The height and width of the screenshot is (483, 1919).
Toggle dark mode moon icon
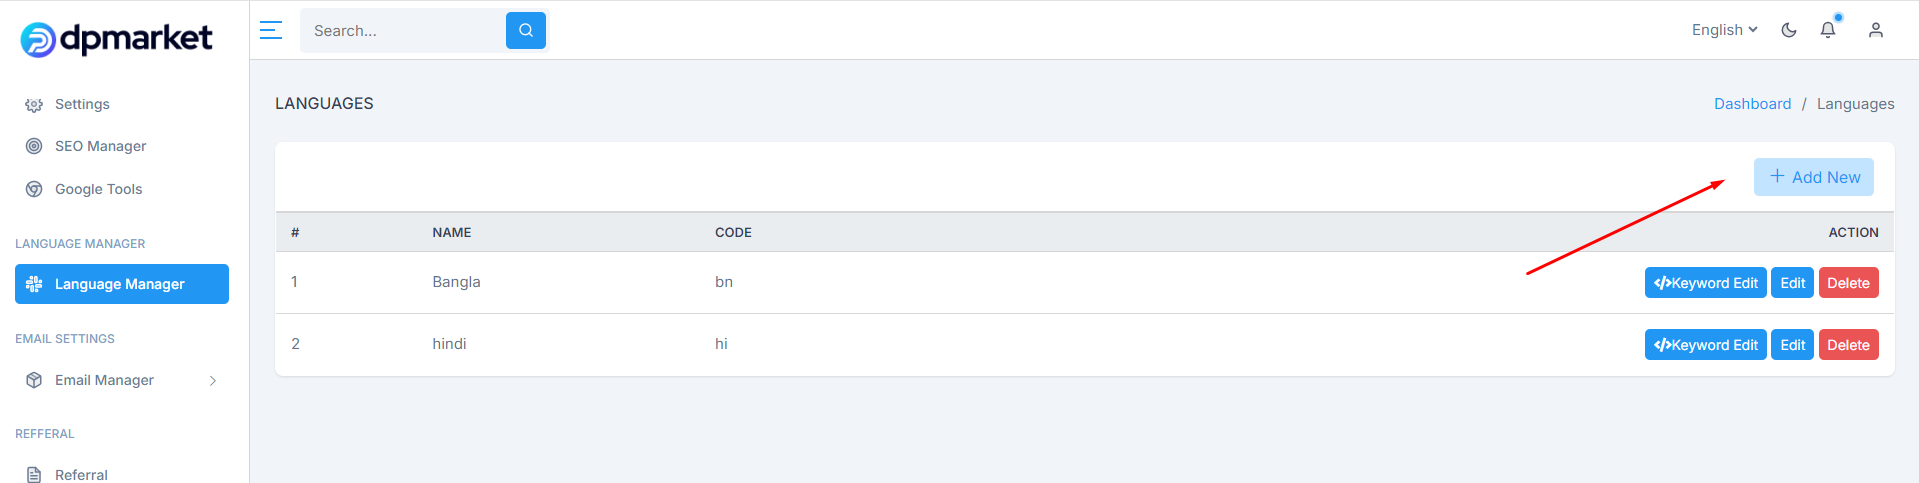coord(1789,30)
